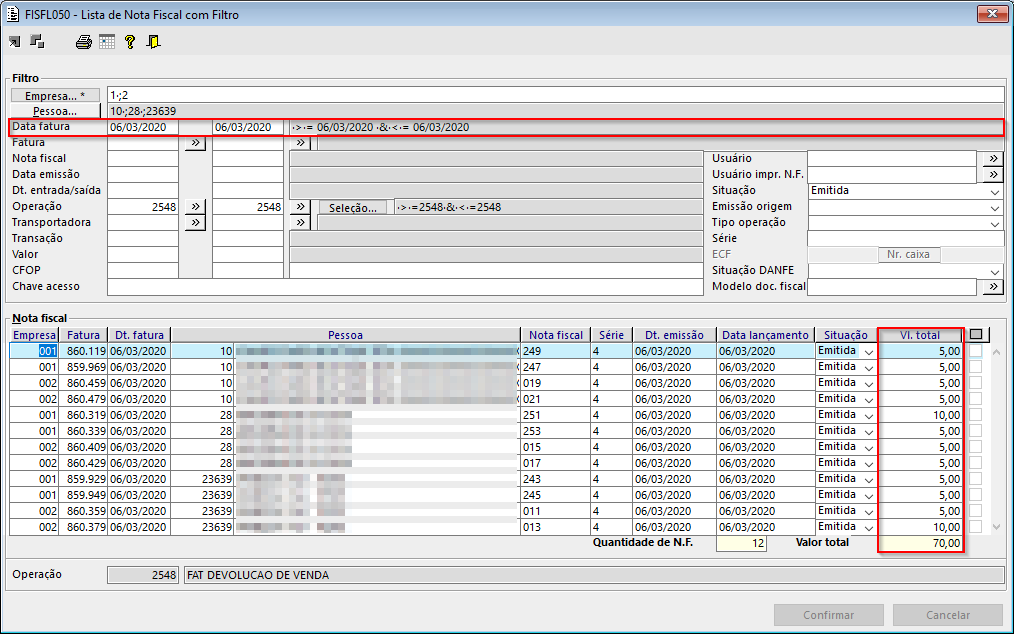The width and height of the screenshot is (1014, 634).
Task: Click the grid scrollbar down arrow
Action: pyautogui.click(x=996, y=527)
